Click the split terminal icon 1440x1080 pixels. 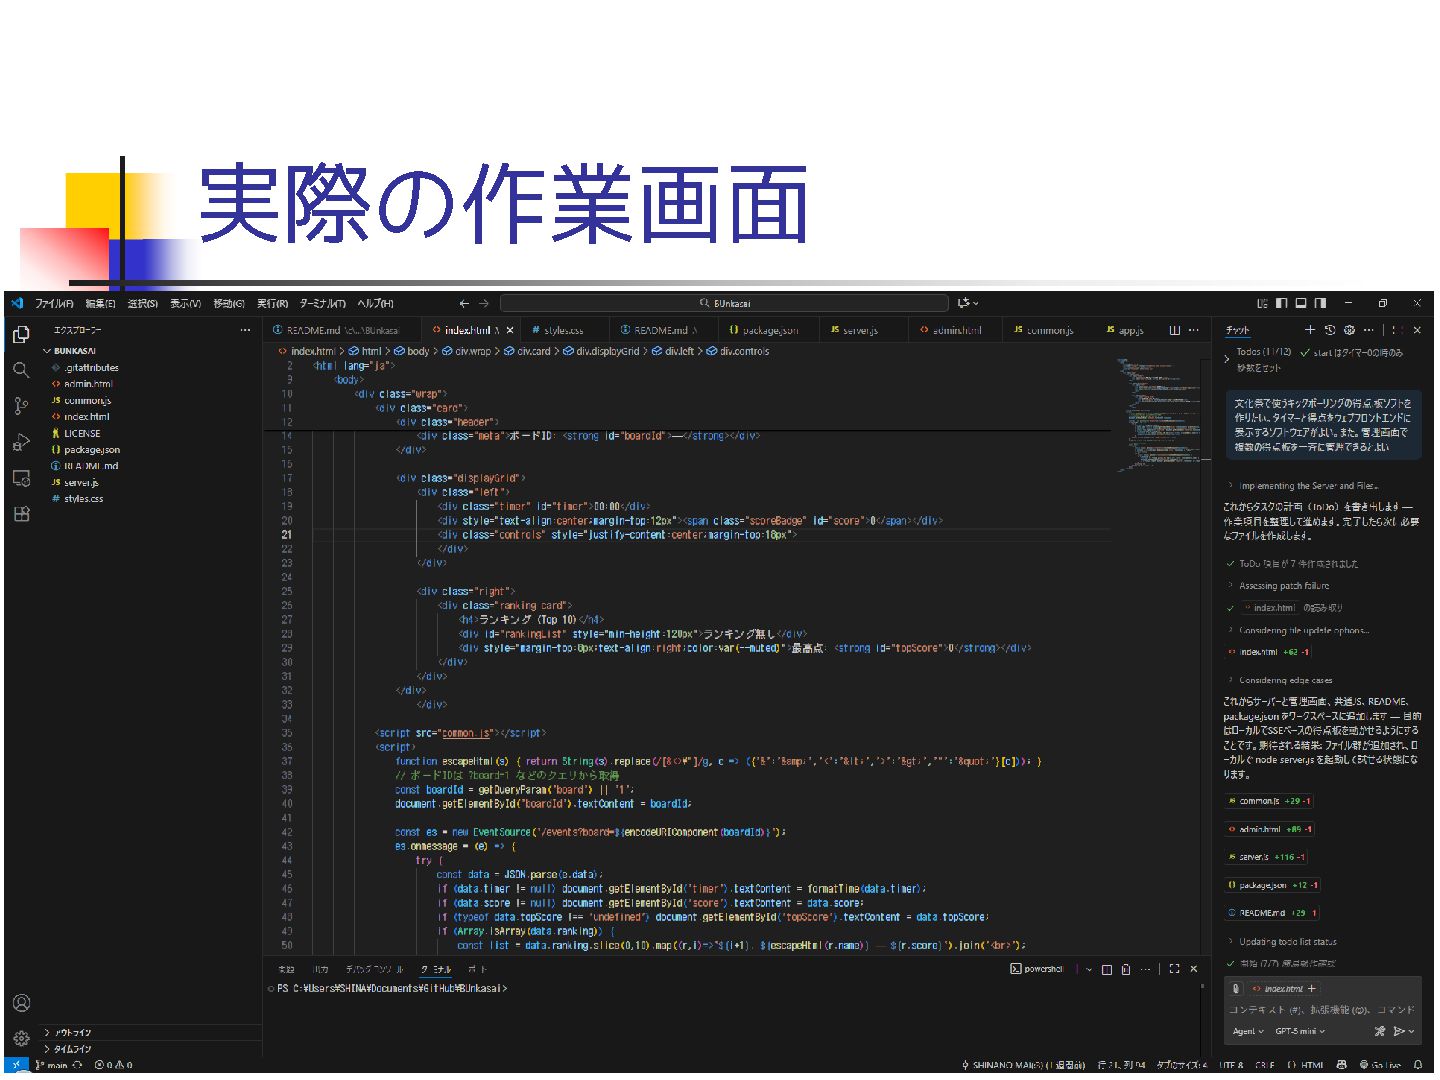coord(1107,969)
